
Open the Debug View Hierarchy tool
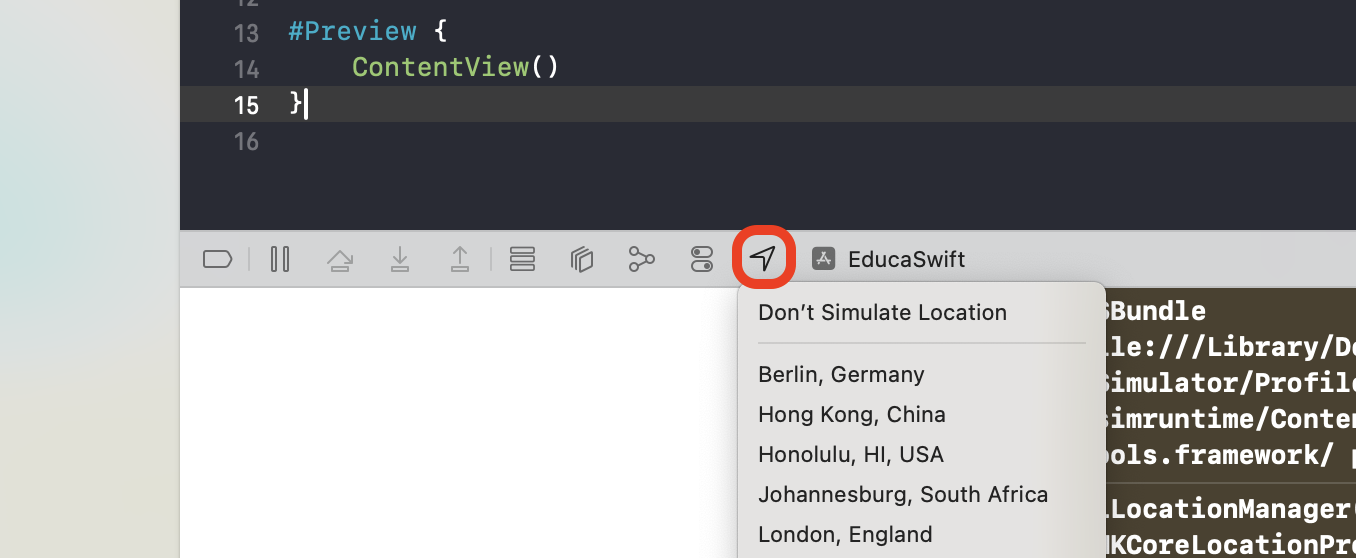[x=582, y=260]
